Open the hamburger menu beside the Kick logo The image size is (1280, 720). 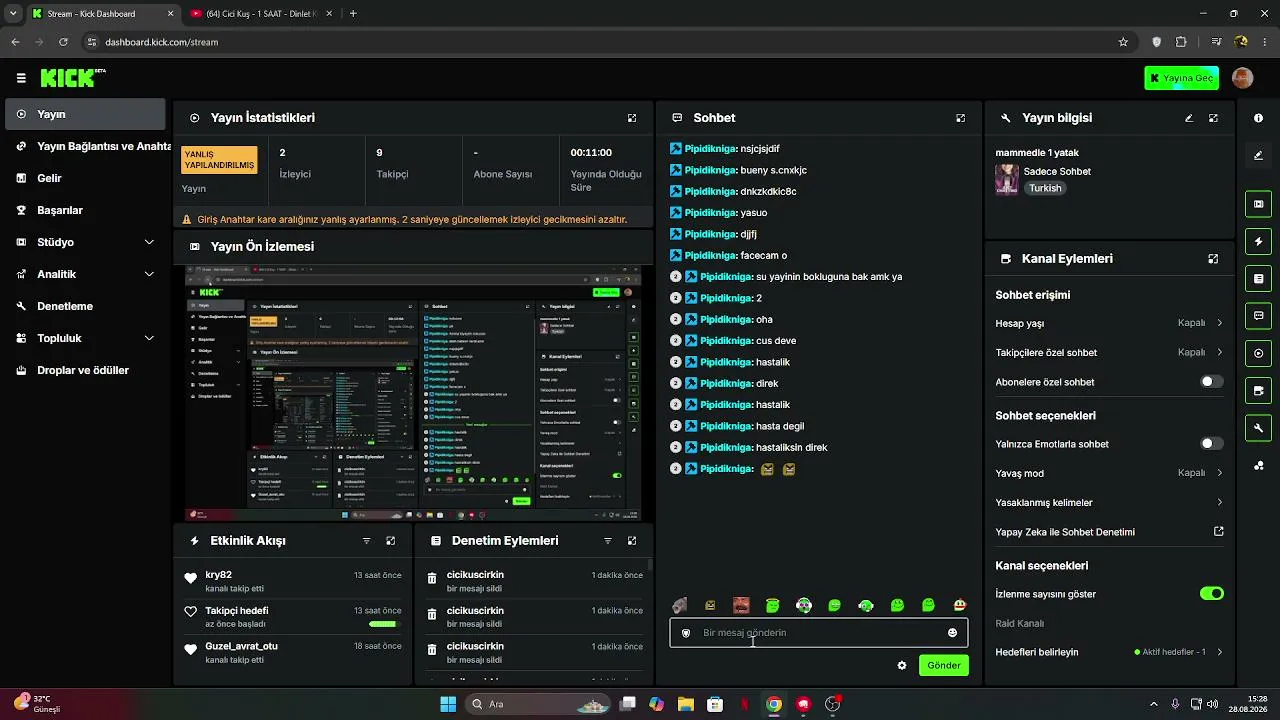tap(21, 78)
